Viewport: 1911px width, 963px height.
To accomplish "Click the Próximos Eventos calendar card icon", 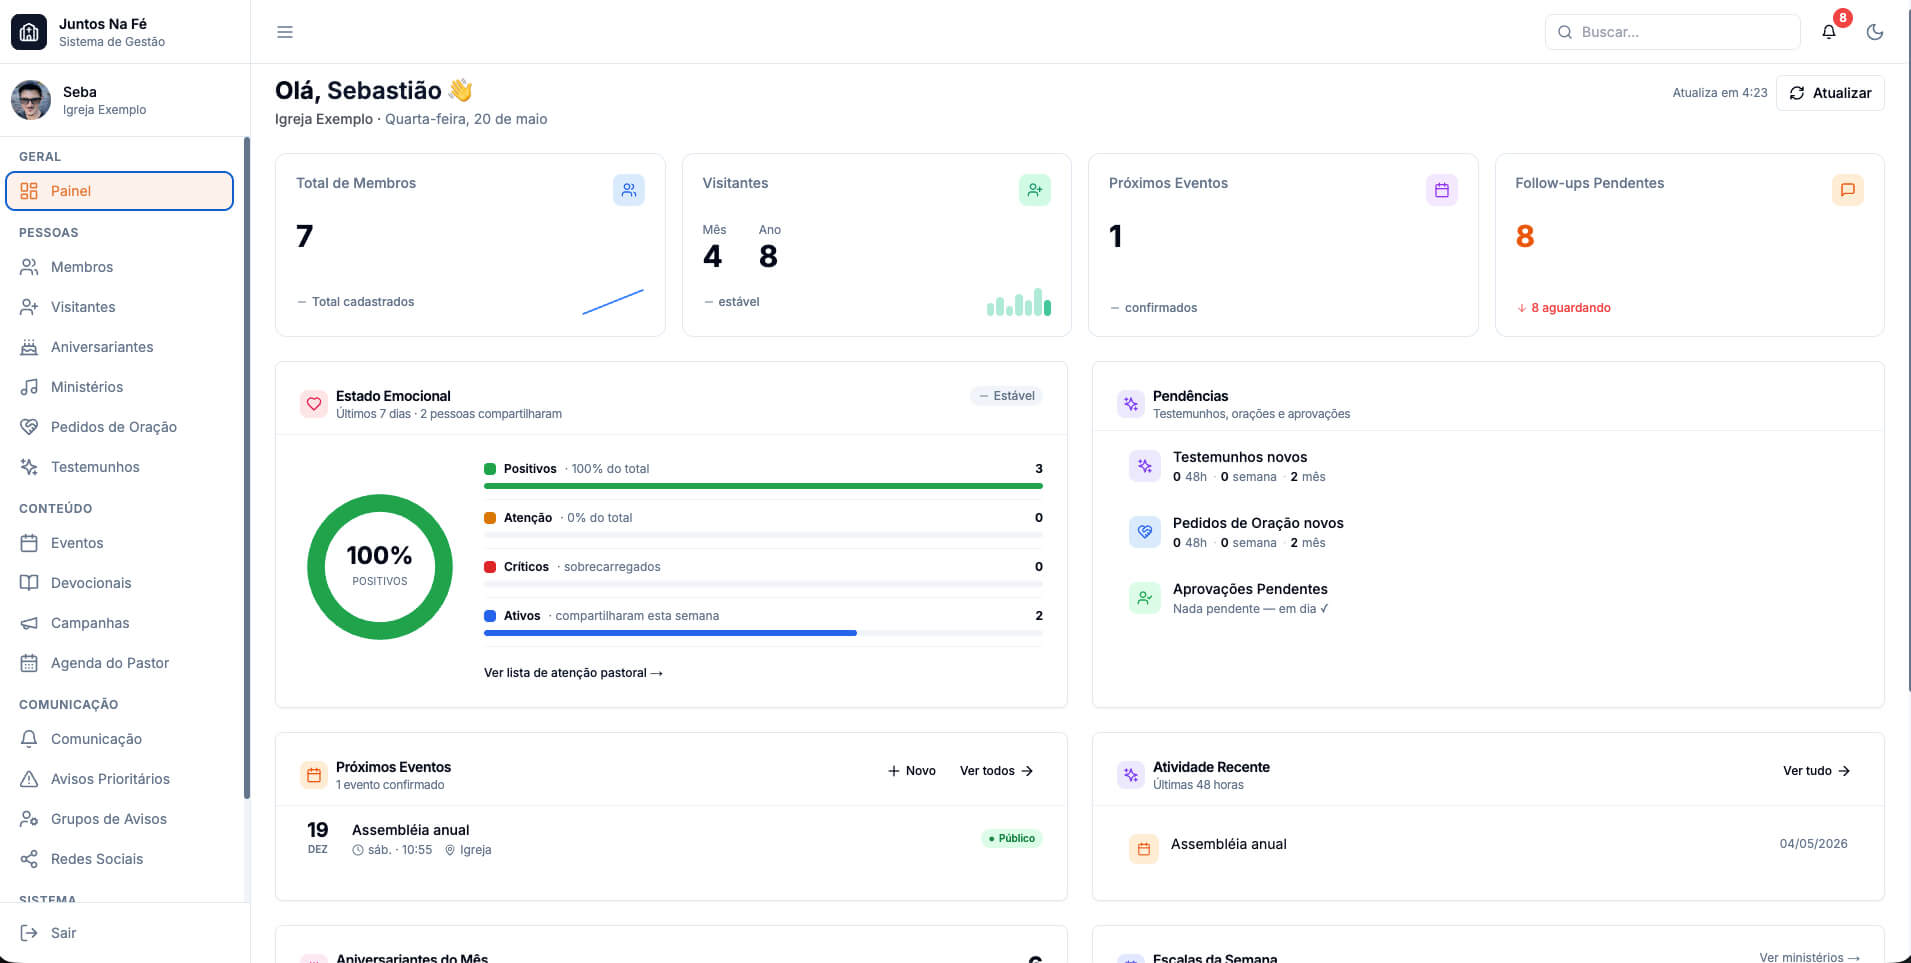I will pos(1442,190).
